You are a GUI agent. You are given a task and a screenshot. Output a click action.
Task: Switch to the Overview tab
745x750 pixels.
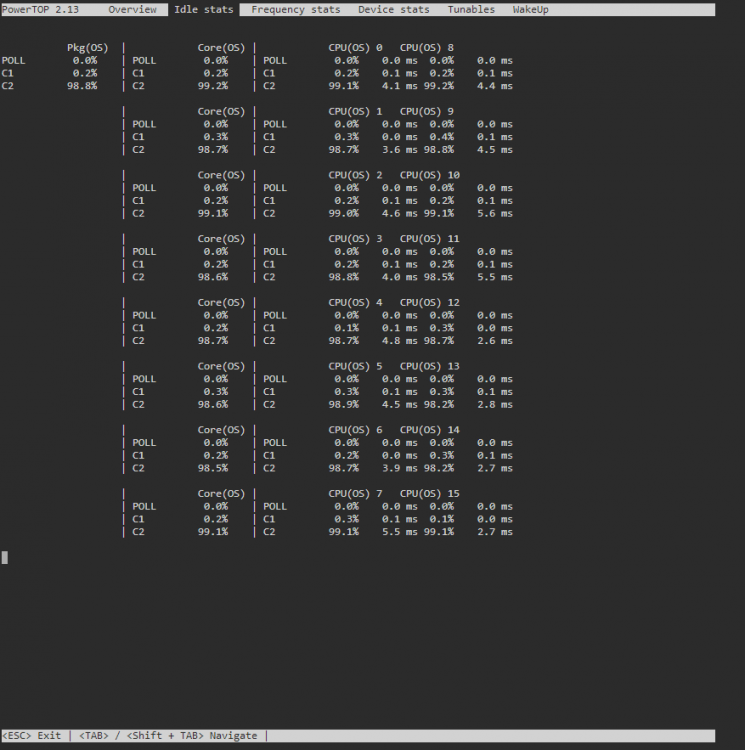click(132, 10)
